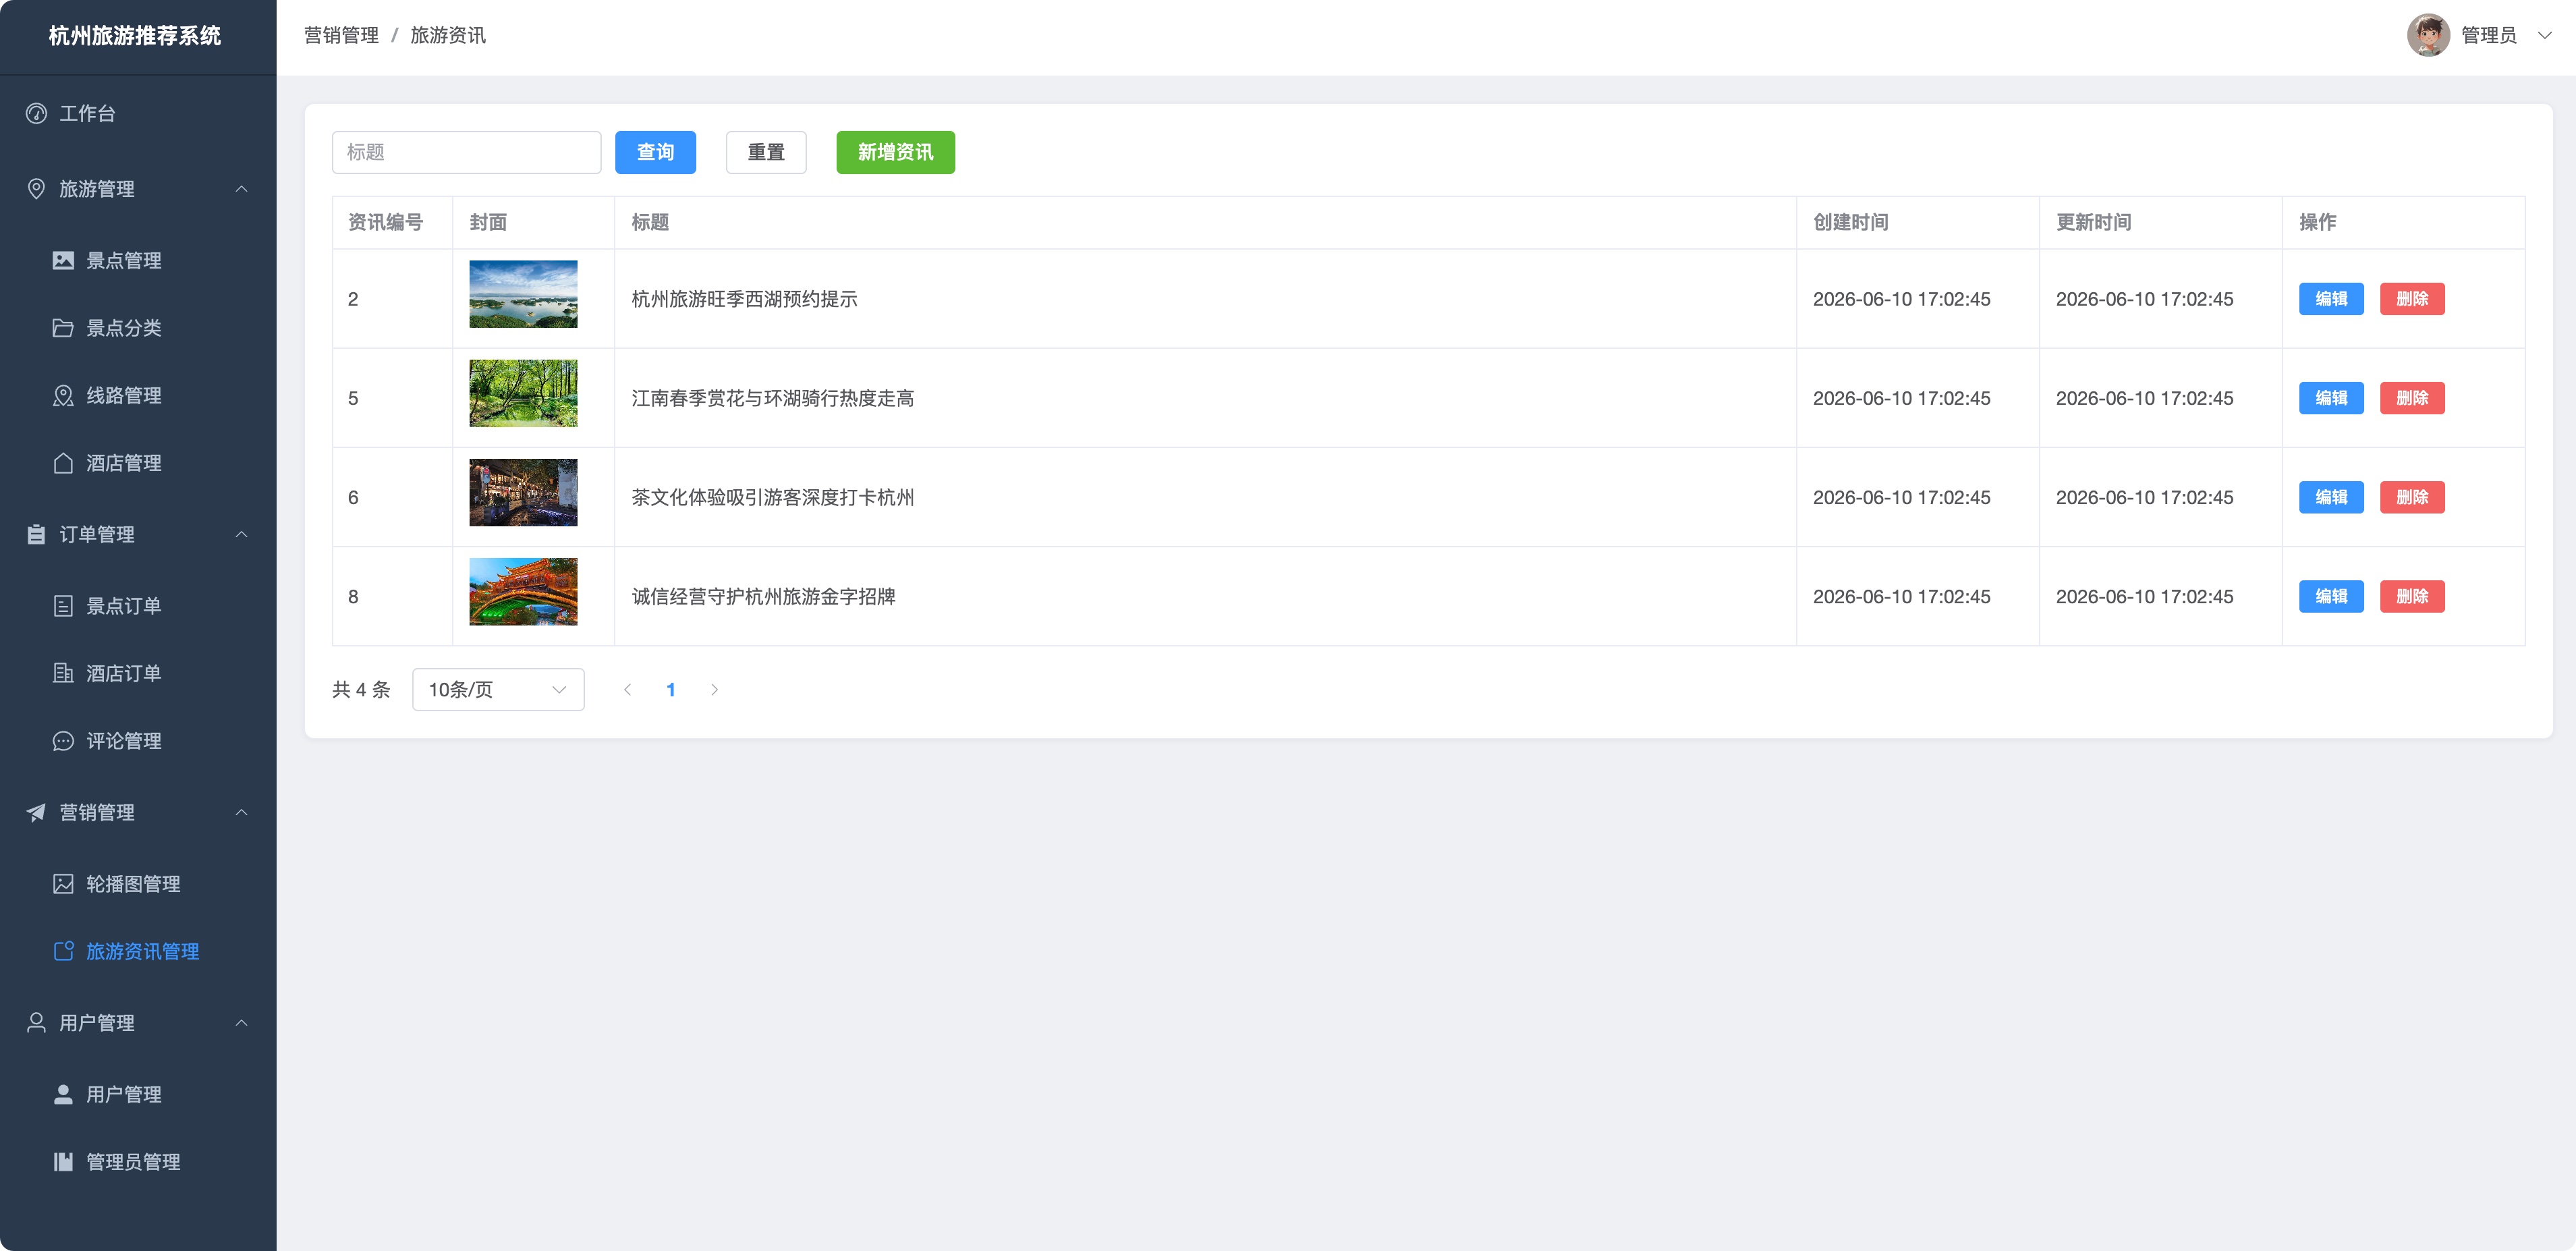Click the title 茶文化体验吸引游客深度打卡杭州
This screenshot has width=2576, height=1251.
773,497
